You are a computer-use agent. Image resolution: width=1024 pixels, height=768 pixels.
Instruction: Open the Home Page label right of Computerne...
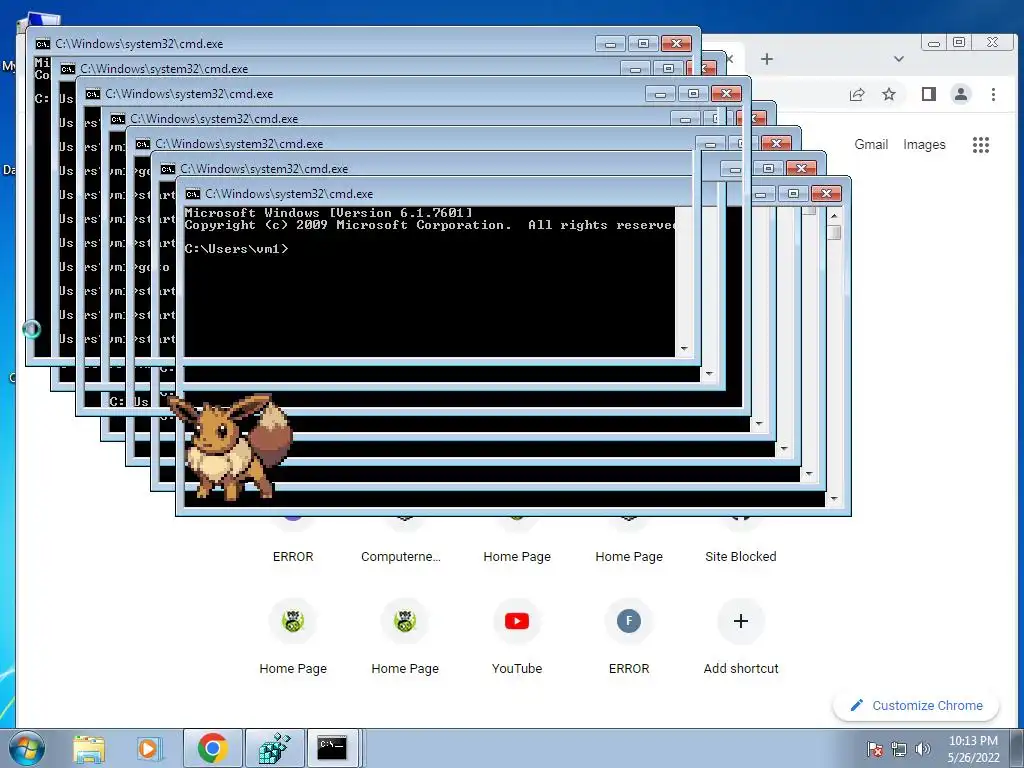[517, 556]
